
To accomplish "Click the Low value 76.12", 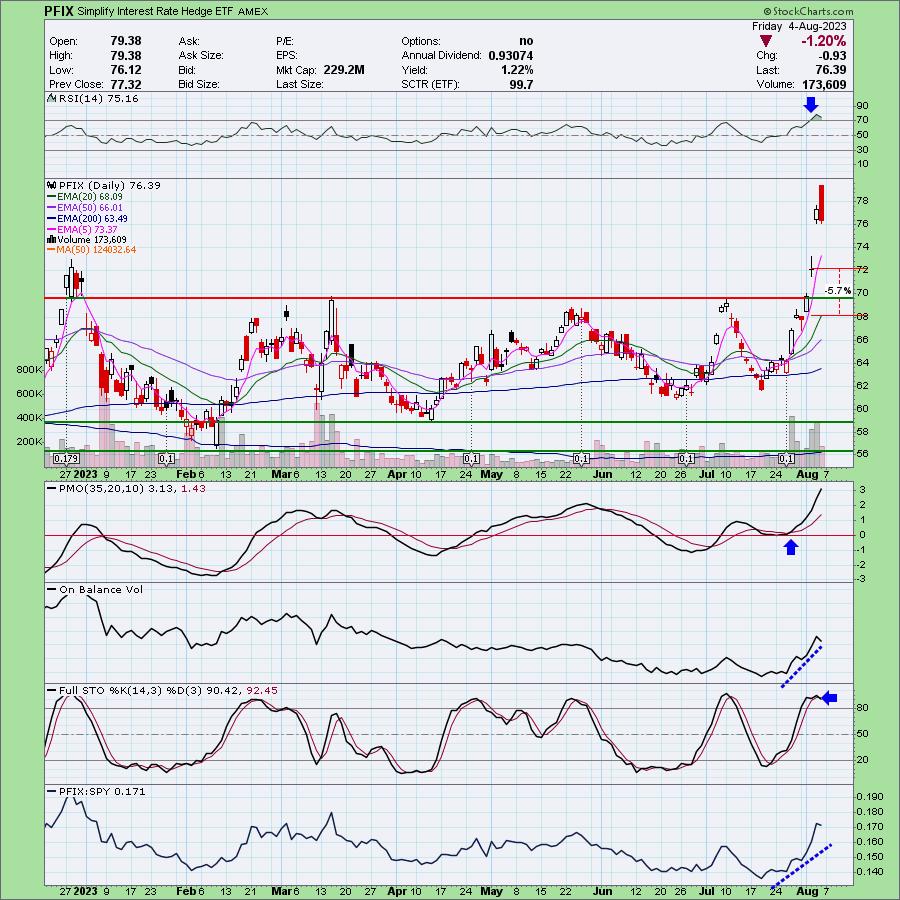I will tap(126, 70).
